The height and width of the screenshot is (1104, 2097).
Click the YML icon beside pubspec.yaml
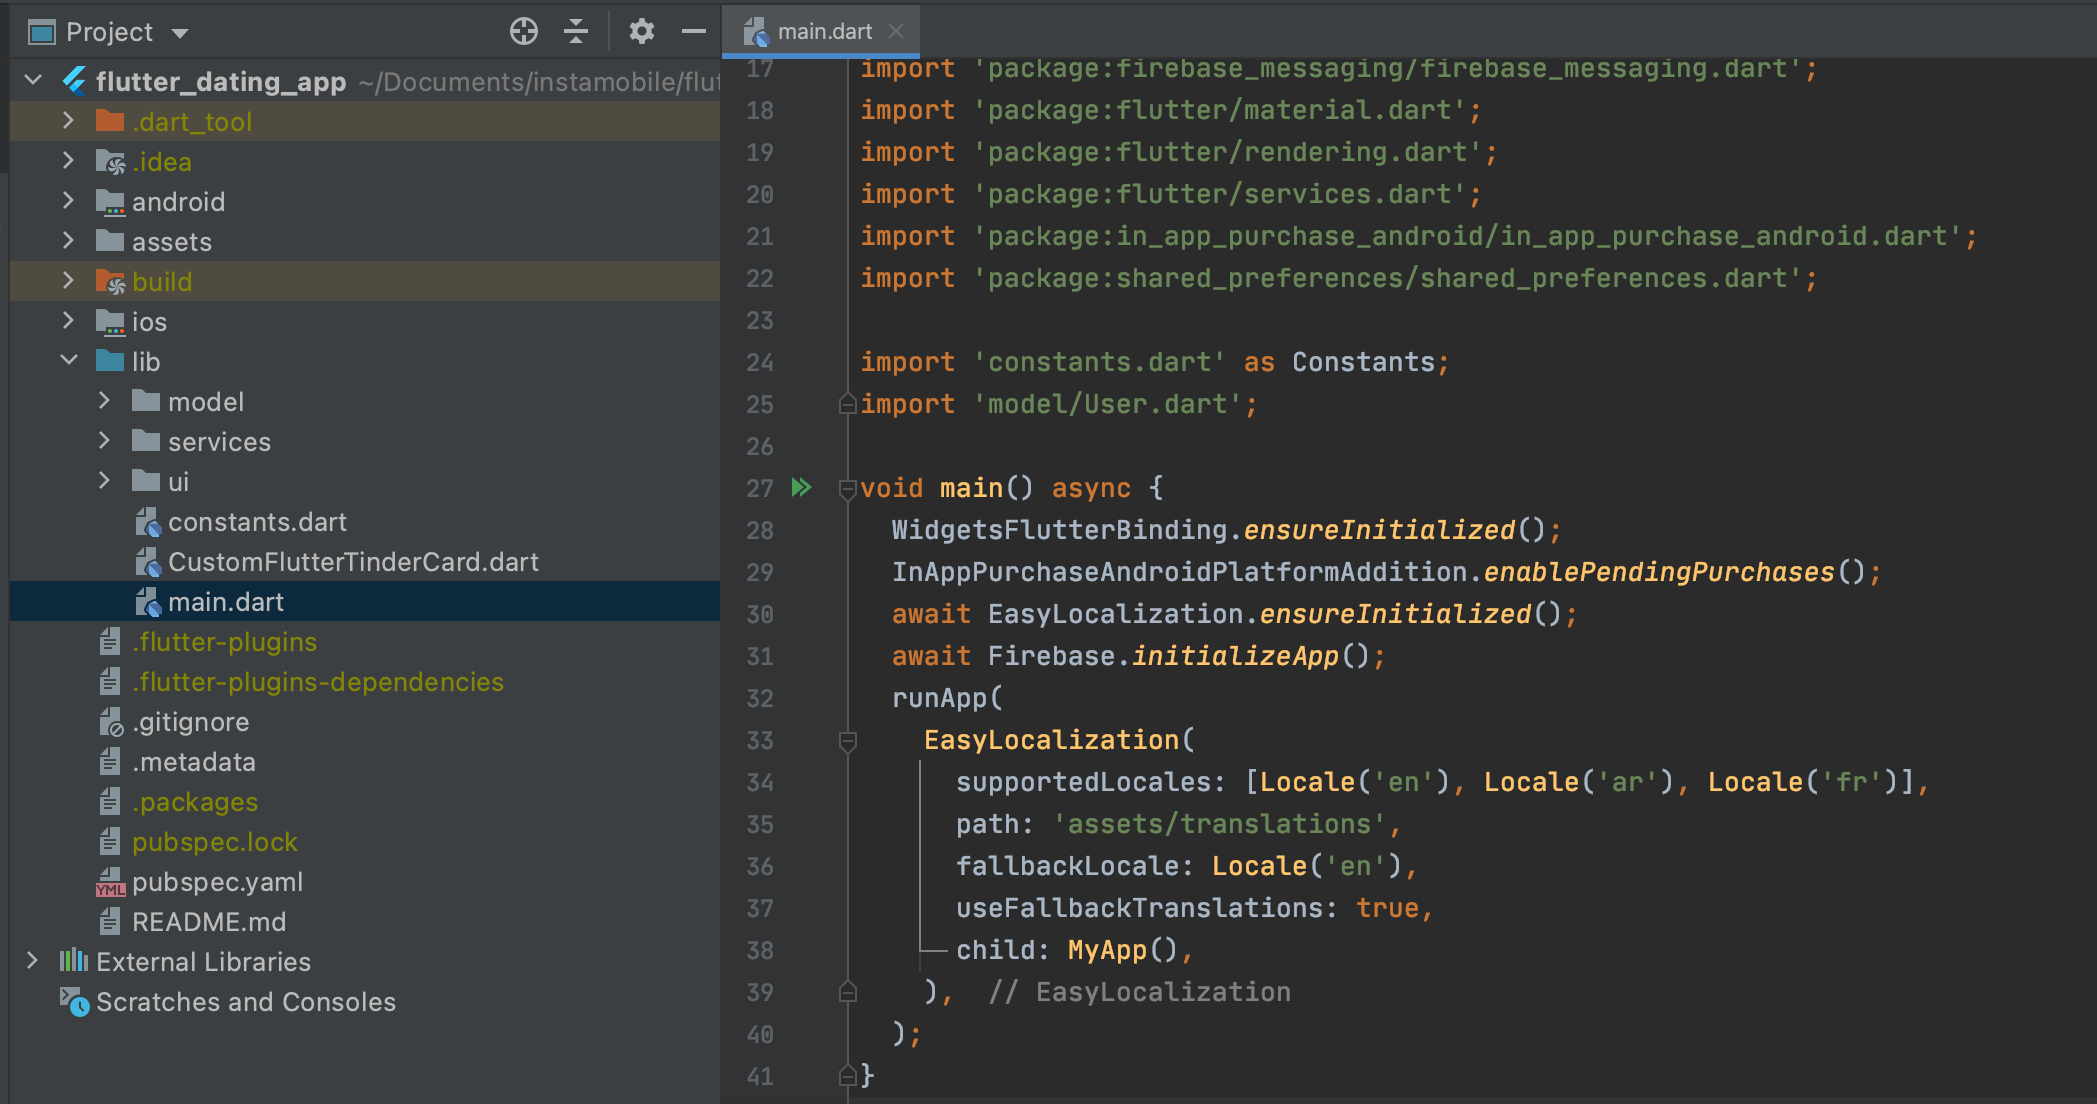(x=110, y=882)
